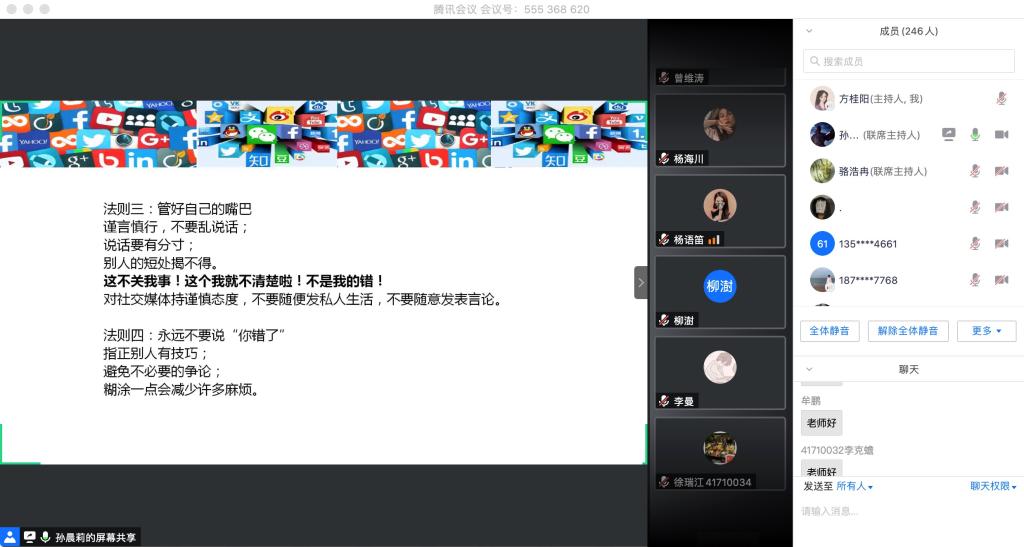This screenshot has height=547, width=1024.
Task: Select 李曼 video tile avatar
Action: tap(720, 367)
